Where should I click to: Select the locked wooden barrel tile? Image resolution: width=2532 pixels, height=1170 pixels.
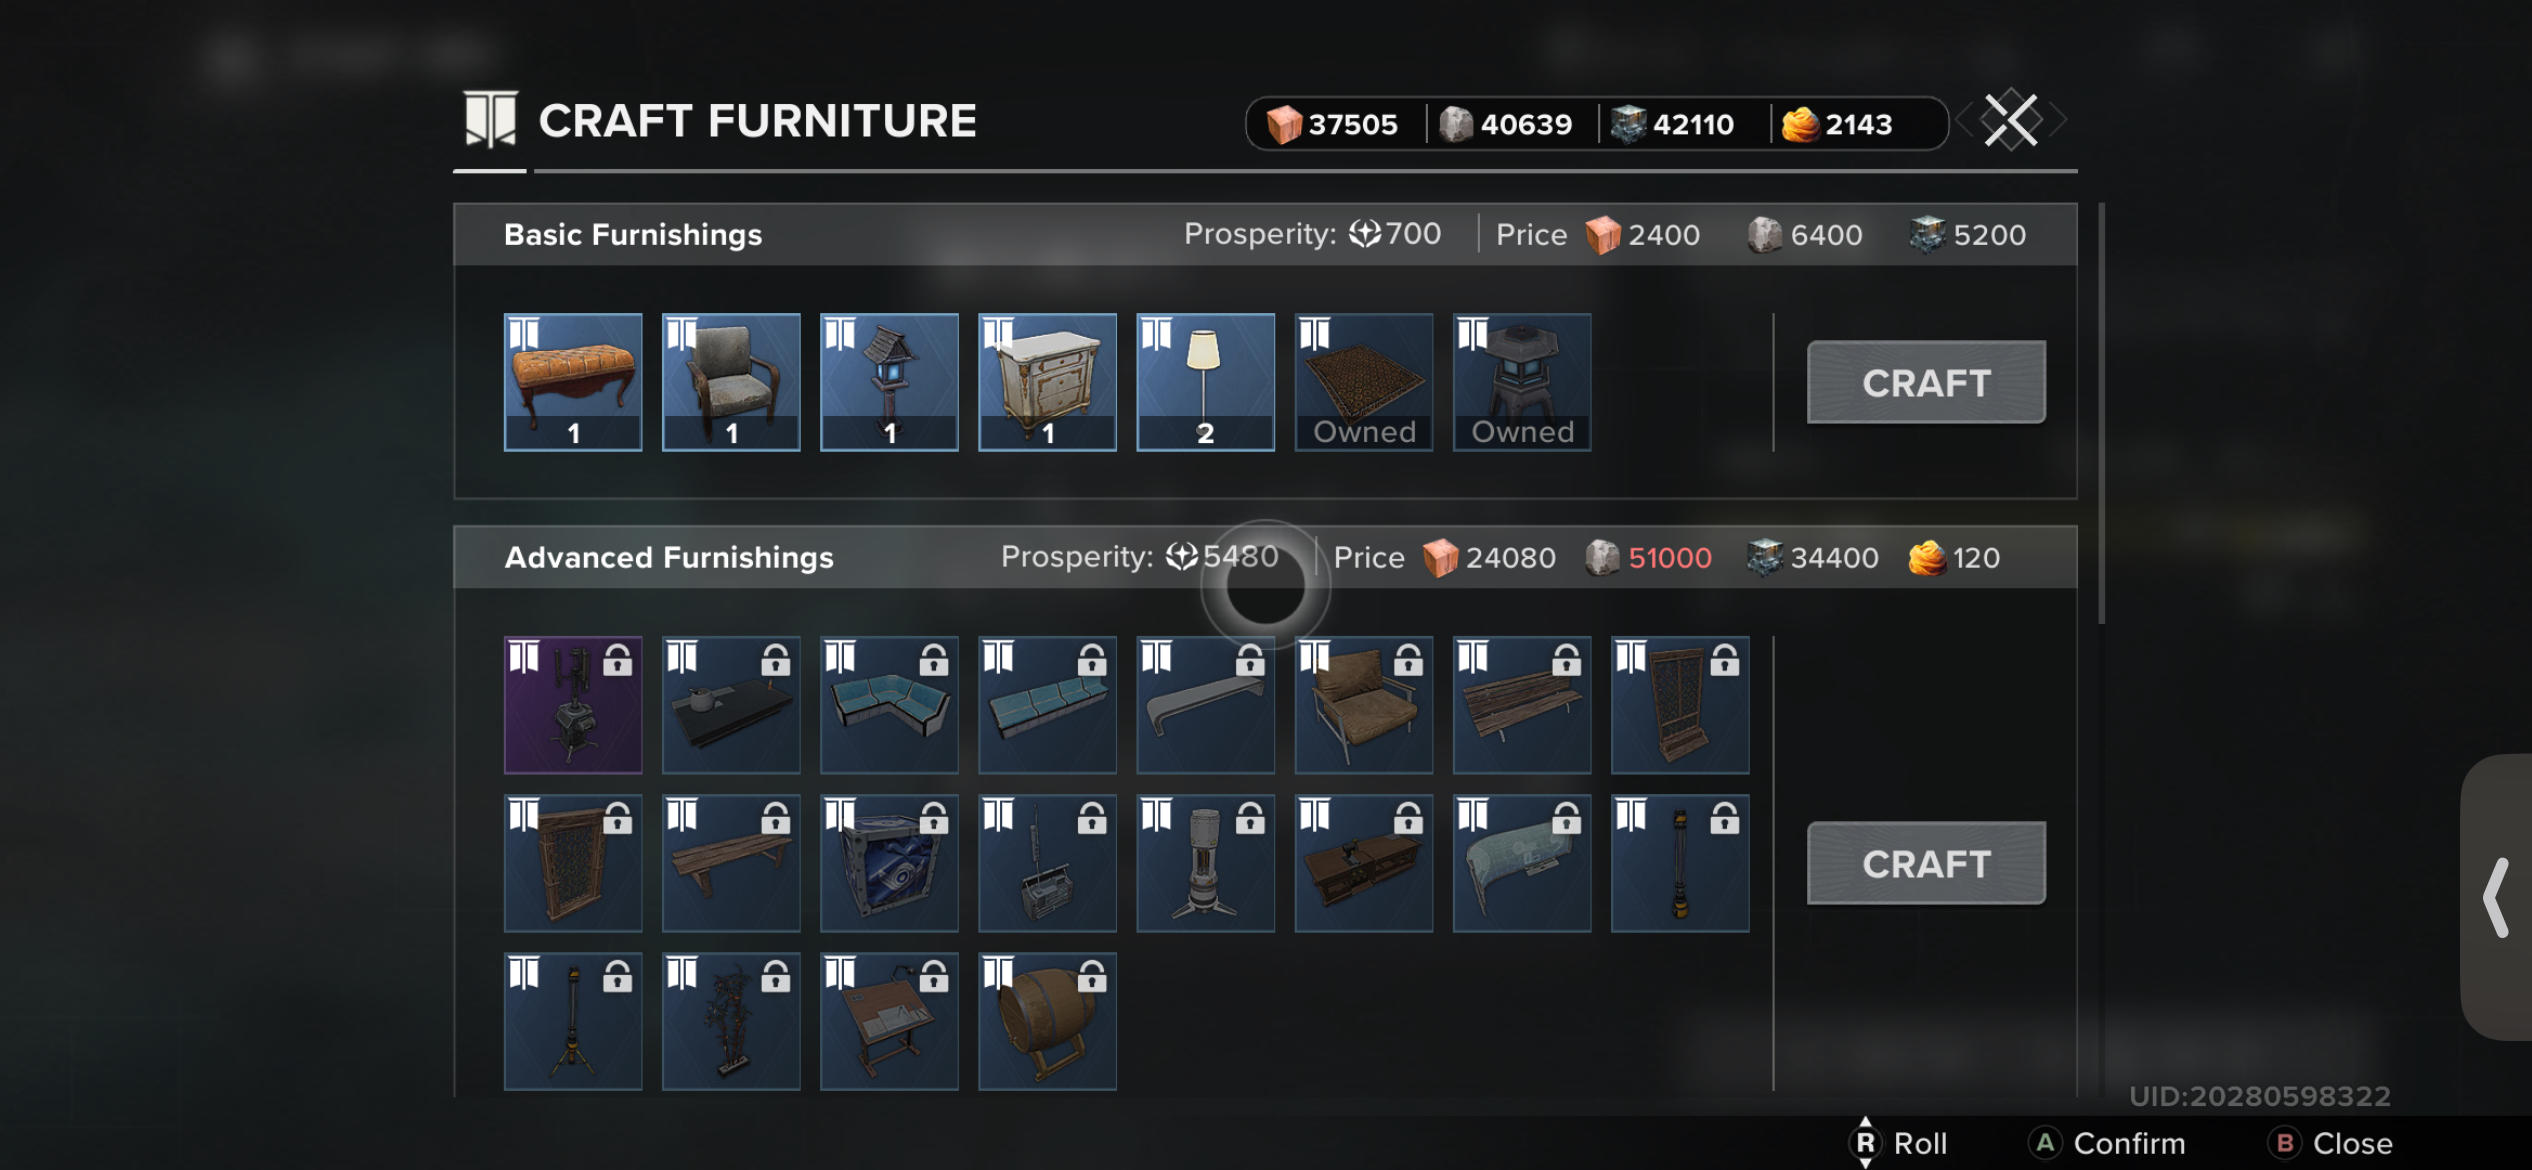[1047, 1021]
